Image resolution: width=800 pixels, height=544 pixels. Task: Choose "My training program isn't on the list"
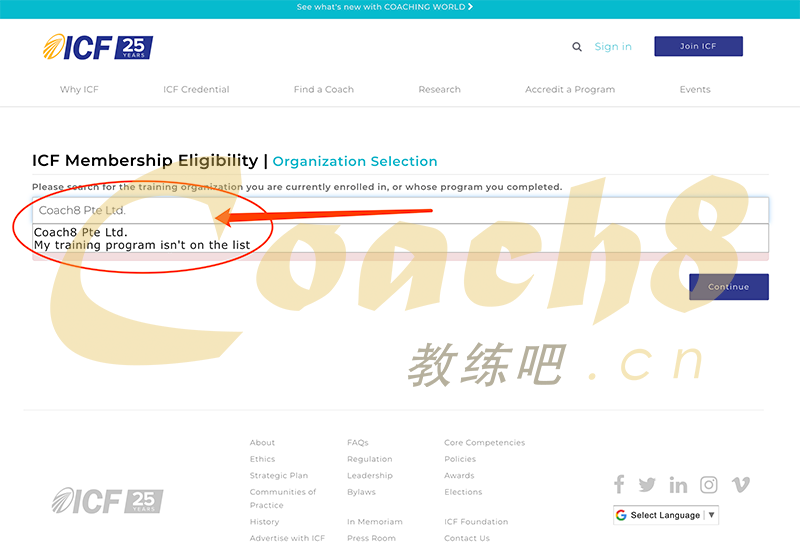[141, 245]
